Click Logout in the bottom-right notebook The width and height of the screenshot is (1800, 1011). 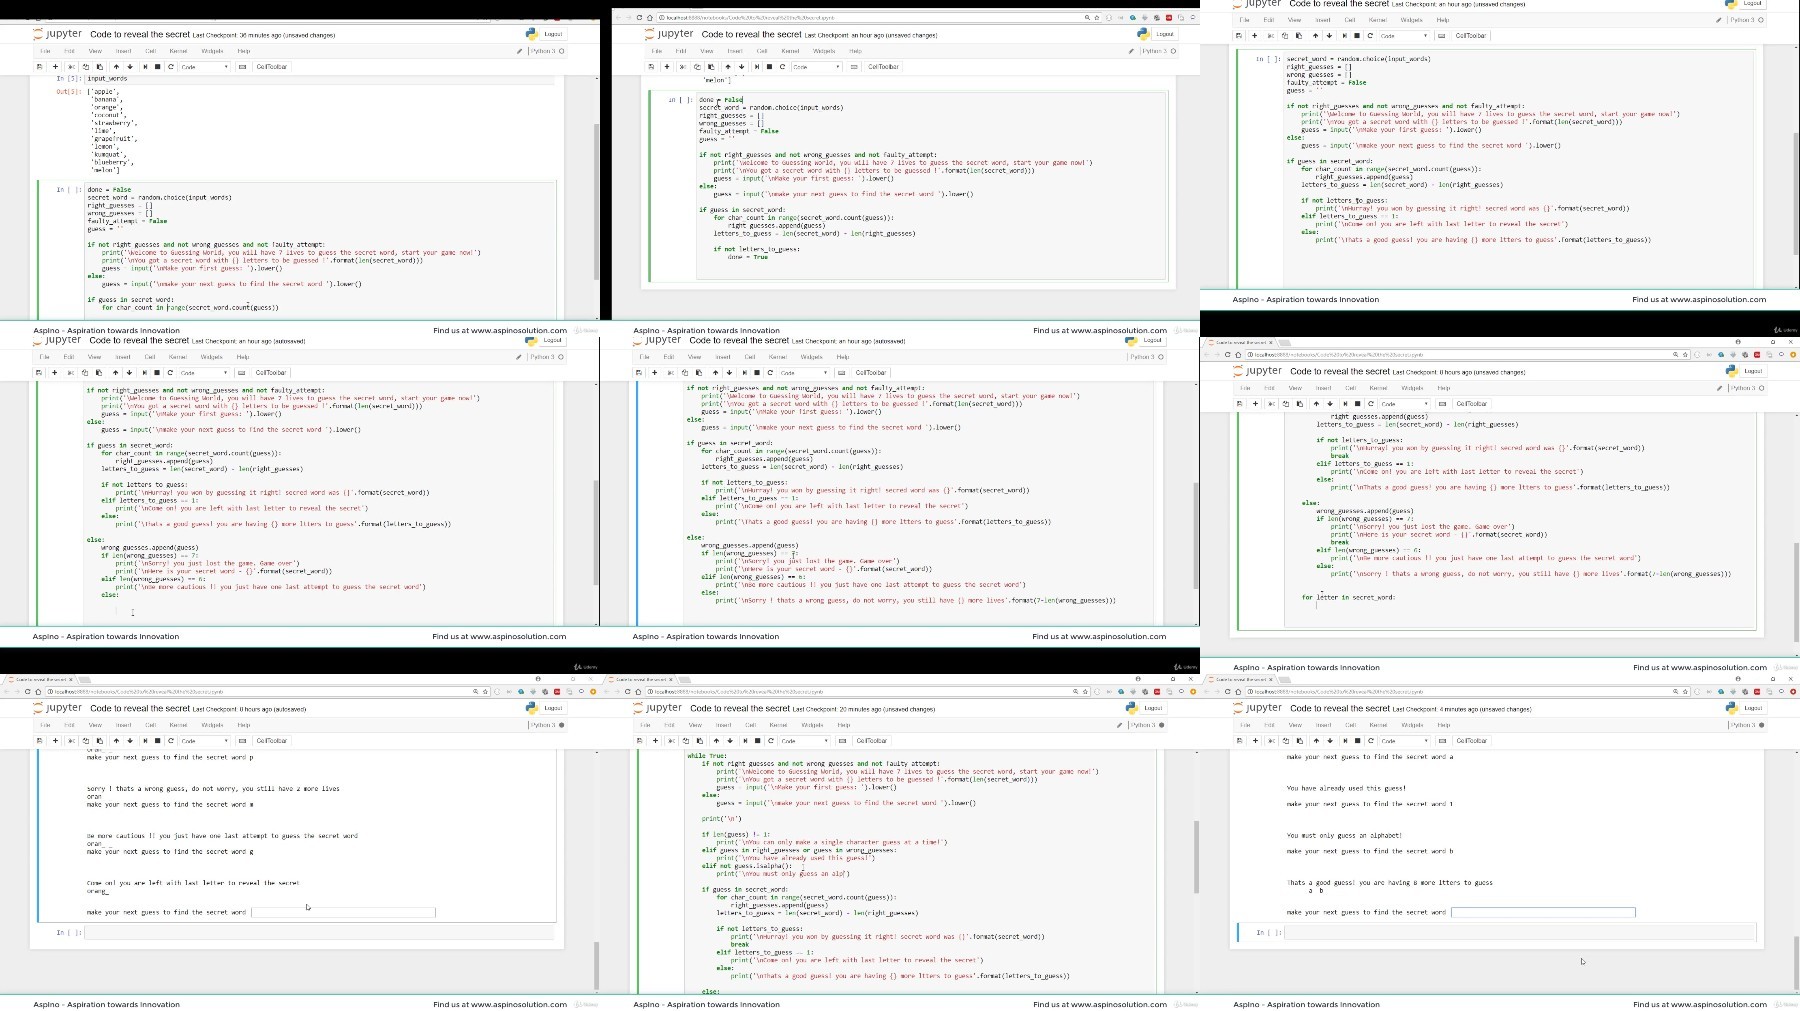[1753, 708]
